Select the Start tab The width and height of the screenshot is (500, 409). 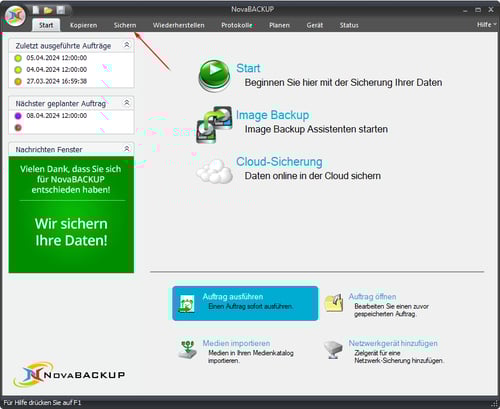(x=46, y=25)
